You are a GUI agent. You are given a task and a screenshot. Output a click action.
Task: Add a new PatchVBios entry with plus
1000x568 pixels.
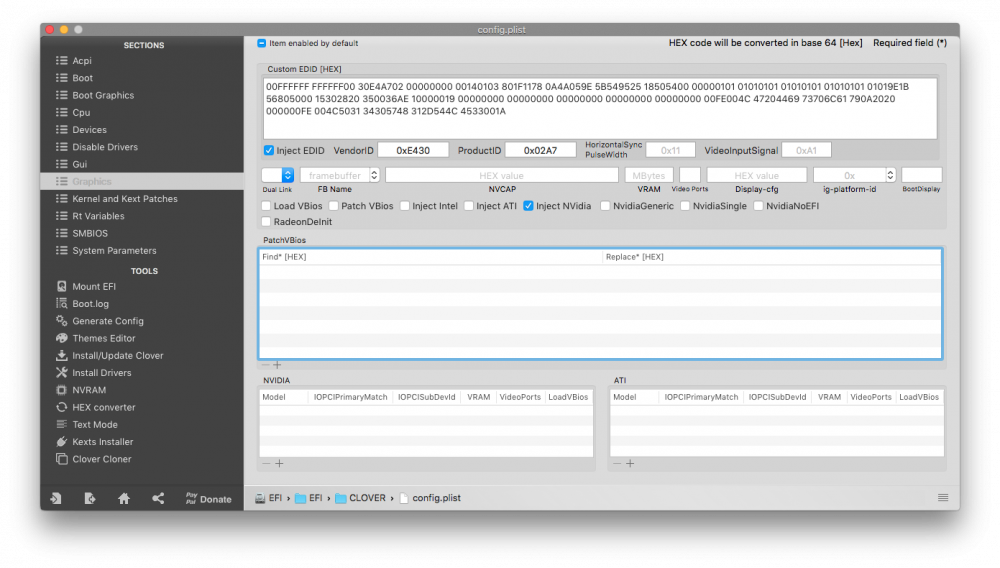(277, 365)
